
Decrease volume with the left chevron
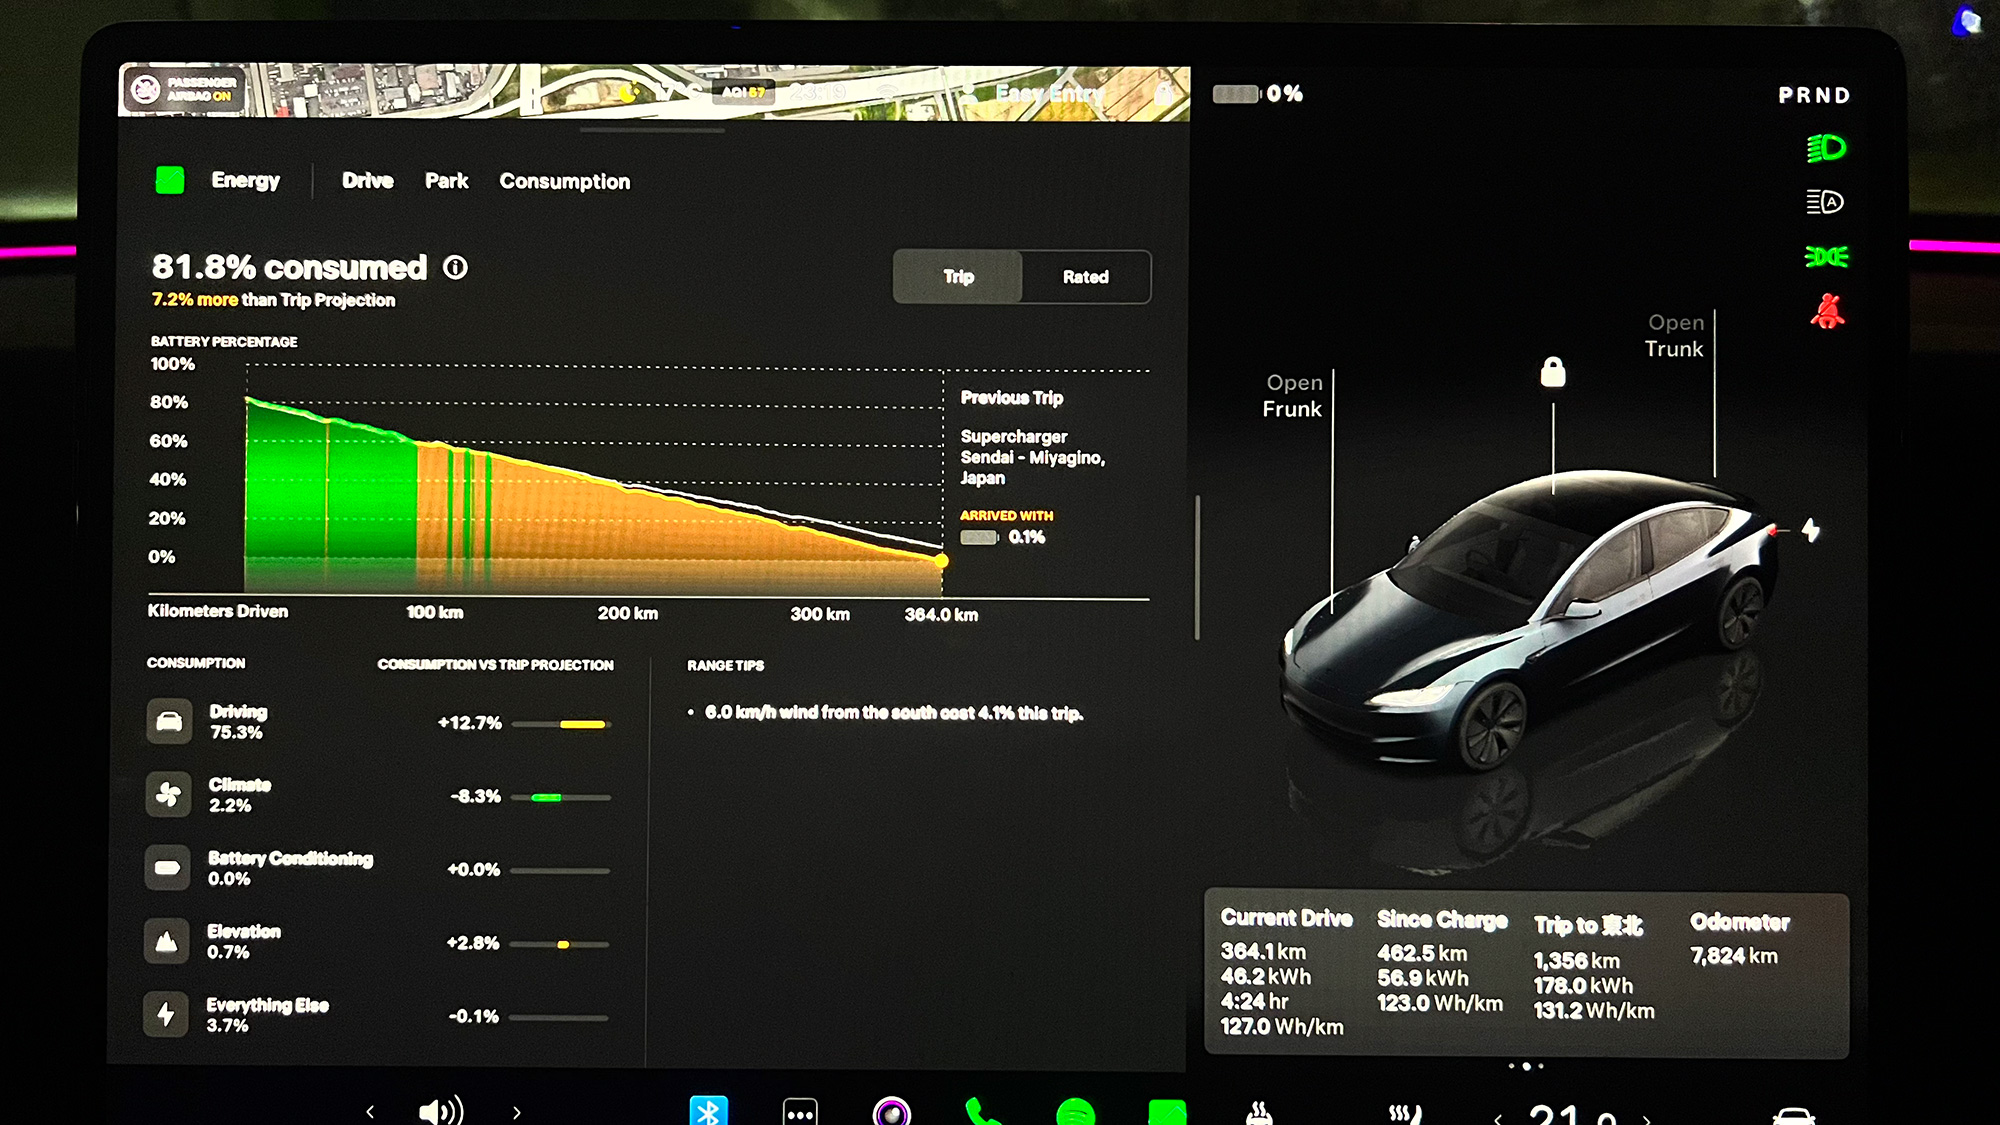tap(370, 1111)
